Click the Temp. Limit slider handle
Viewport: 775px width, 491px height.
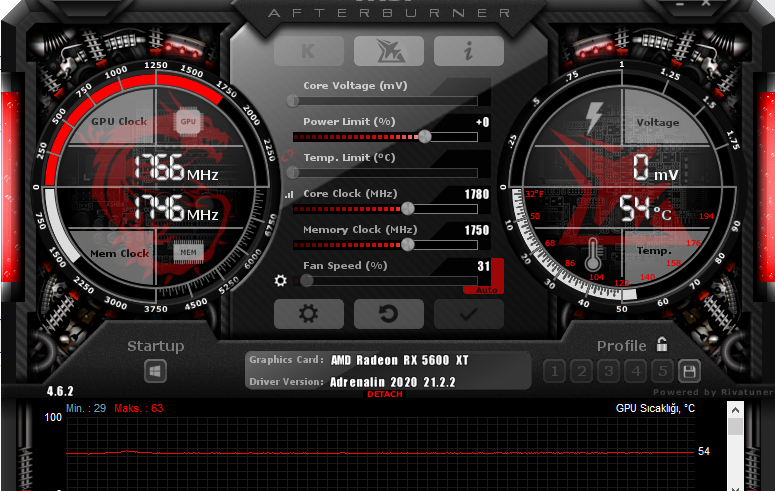(293, 173)
